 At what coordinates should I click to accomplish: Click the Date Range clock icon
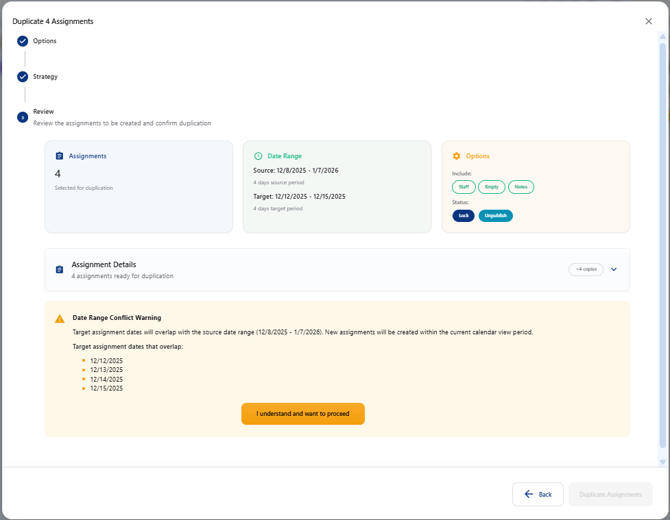(x=258, y=156)
